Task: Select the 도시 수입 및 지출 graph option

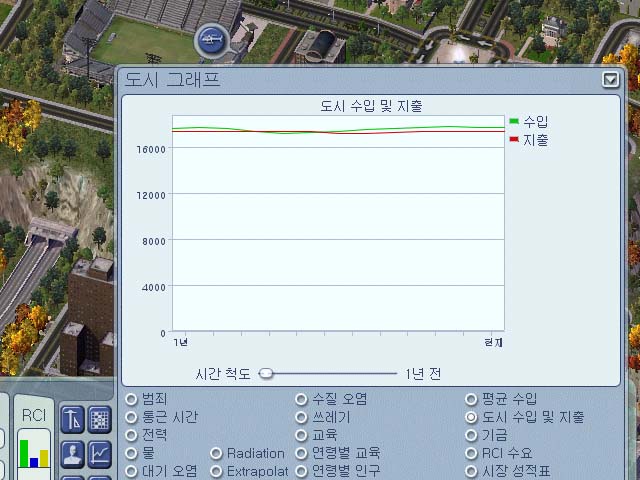Action: (x=471, y=417)
